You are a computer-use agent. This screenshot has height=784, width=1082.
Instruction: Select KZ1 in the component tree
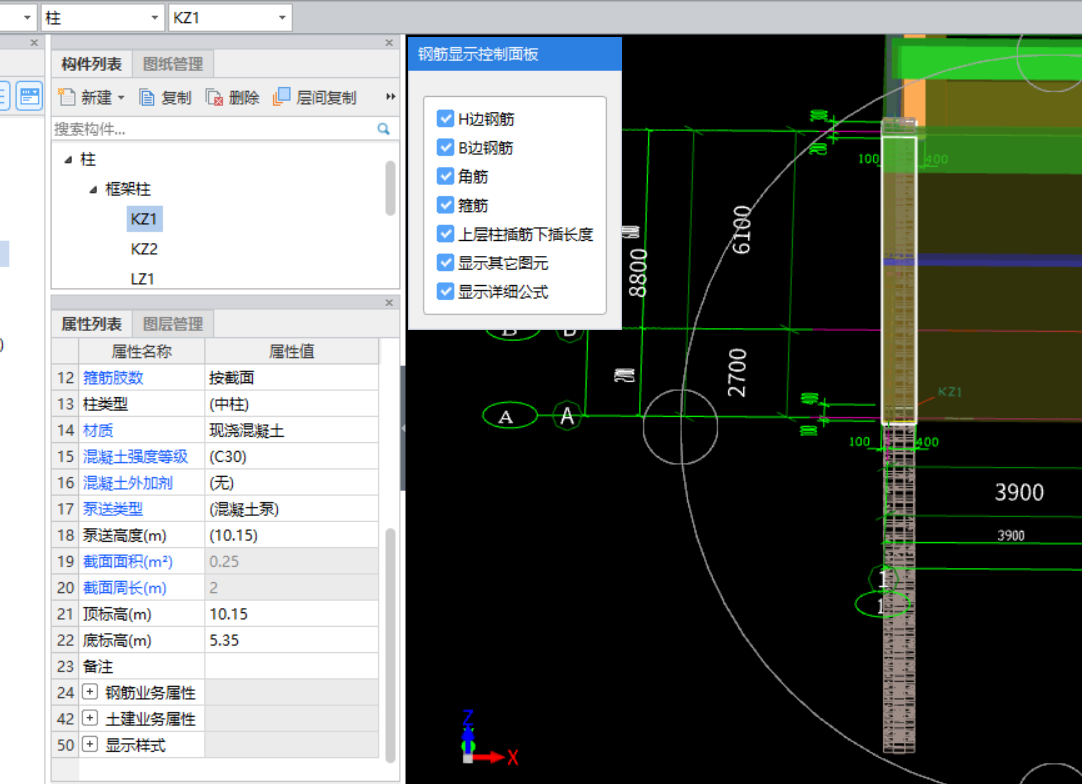pyautogui.click(x=144, y=219)
